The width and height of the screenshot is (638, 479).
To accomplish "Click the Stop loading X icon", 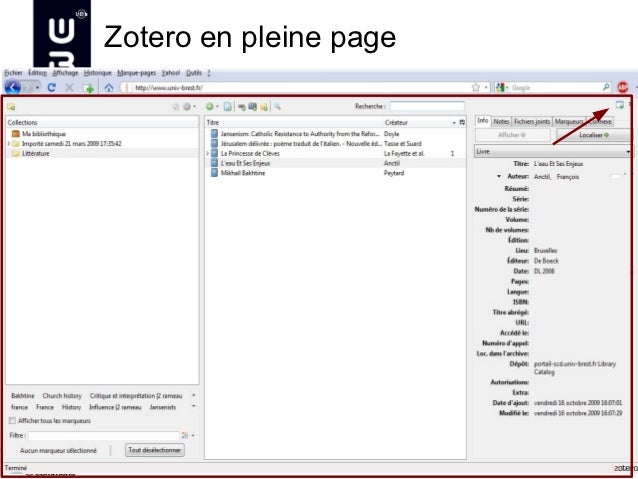I will point(70,87).
